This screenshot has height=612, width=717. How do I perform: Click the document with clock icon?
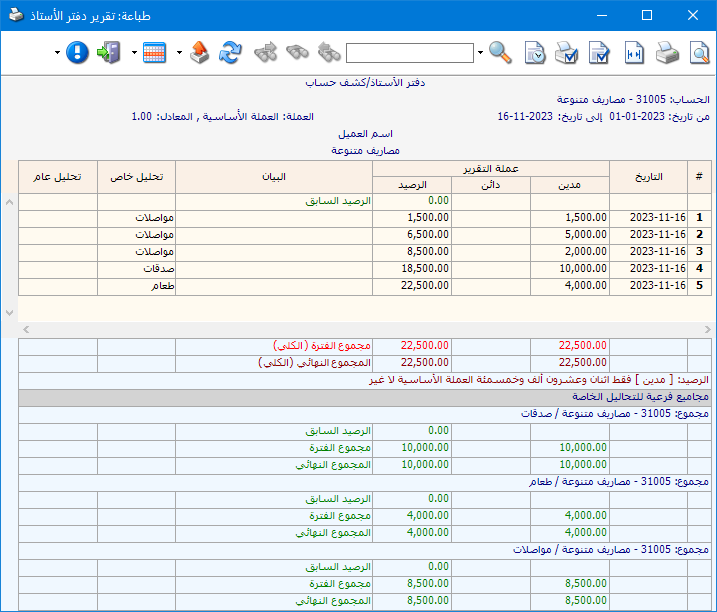(x=535, y=53)
